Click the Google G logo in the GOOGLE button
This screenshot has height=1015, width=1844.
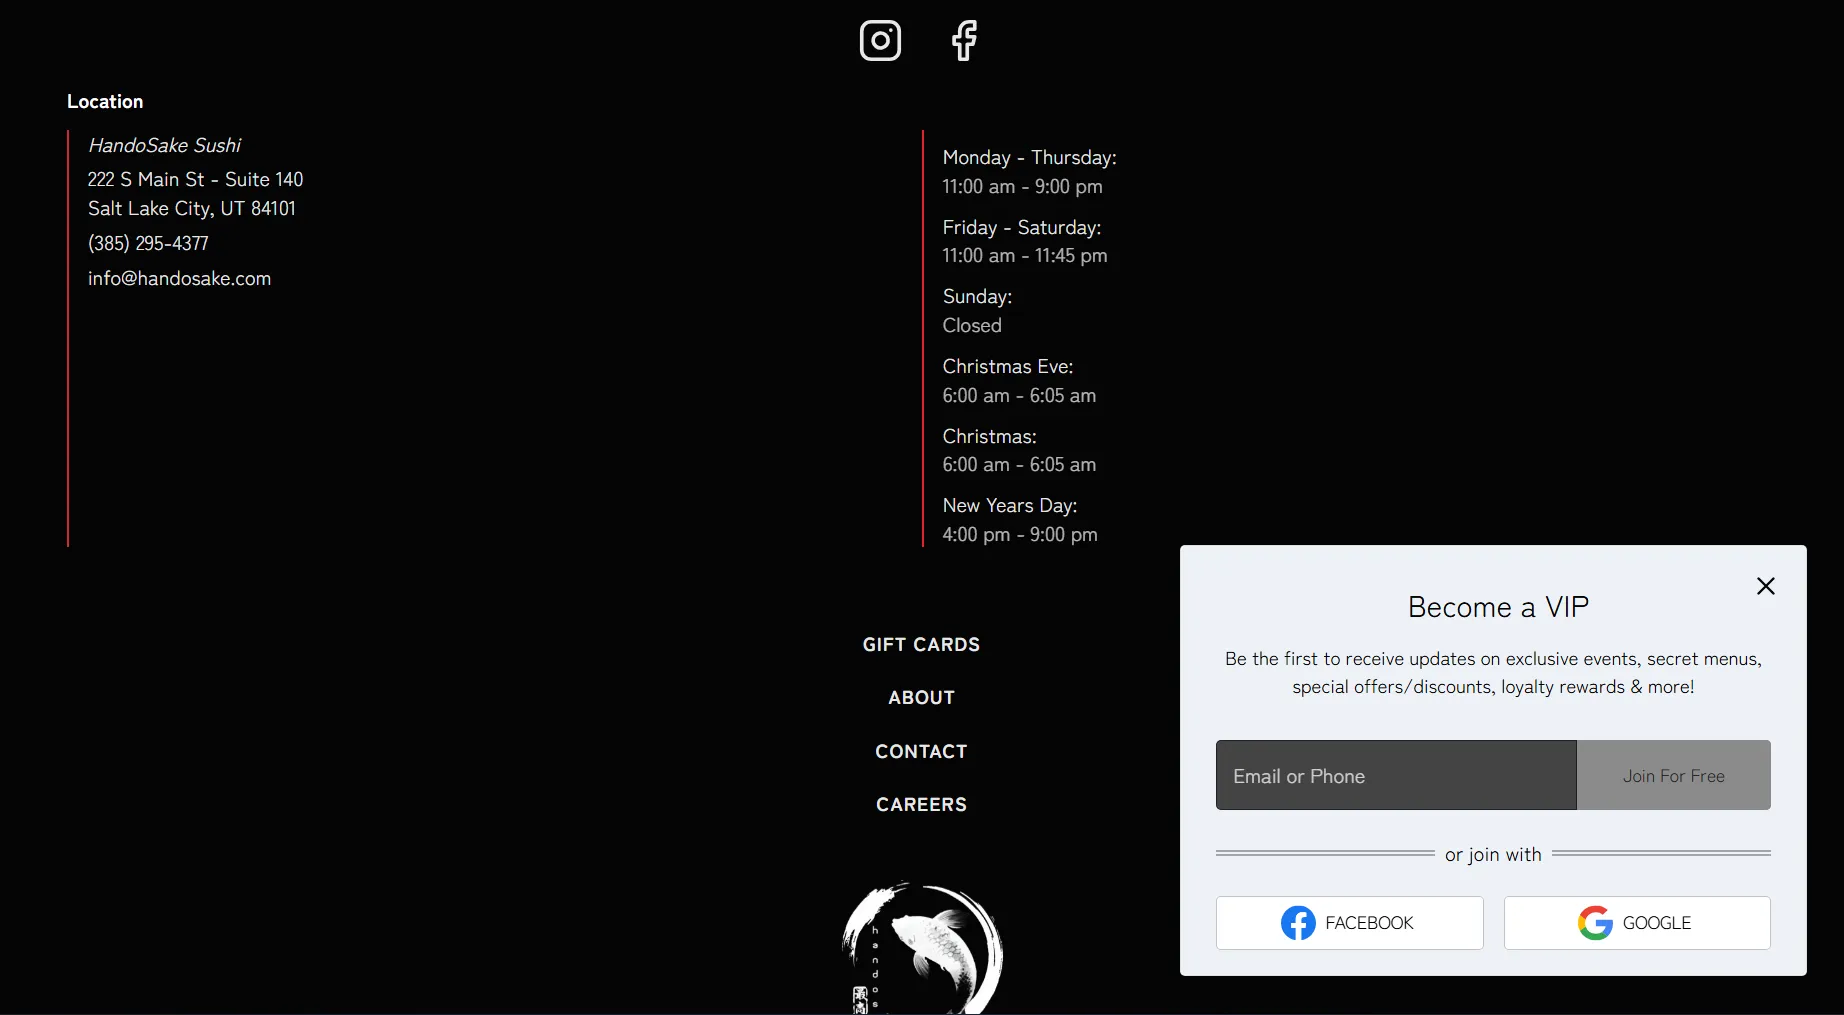[1593, 922]
